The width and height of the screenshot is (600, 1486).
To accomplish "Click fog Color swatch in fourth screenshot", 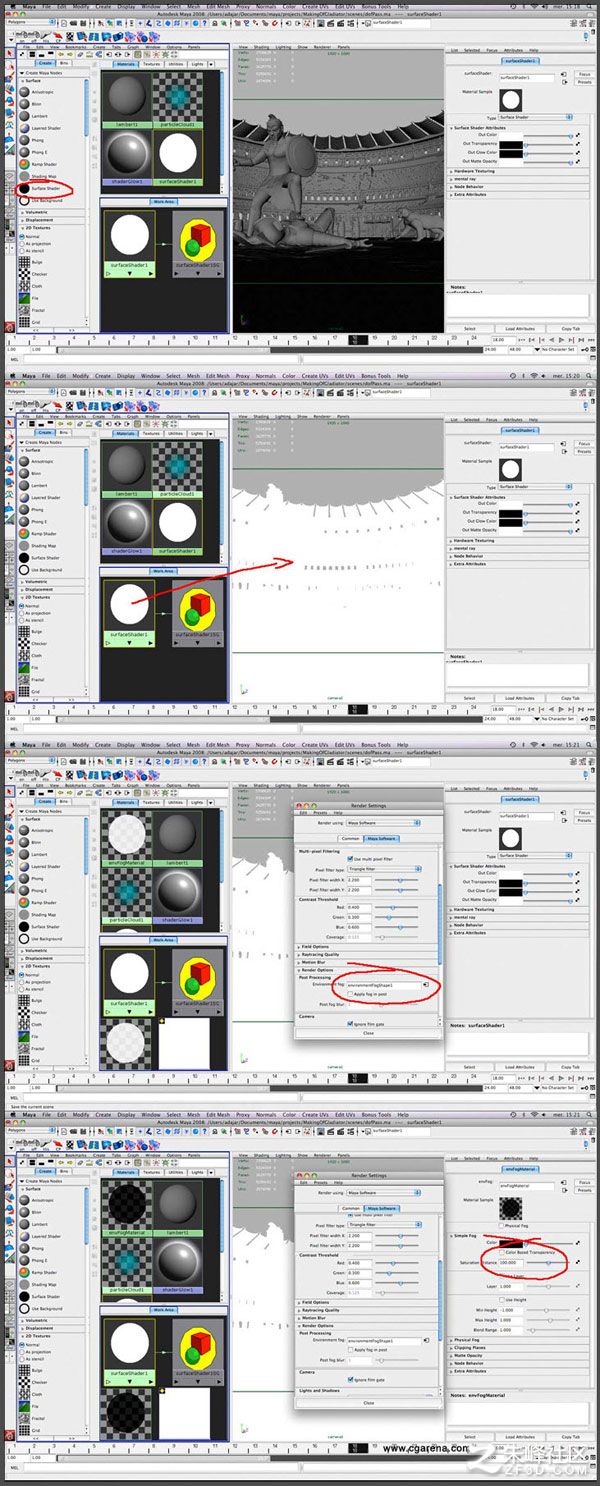I will pyautogui.click(x=510, y=1244).
